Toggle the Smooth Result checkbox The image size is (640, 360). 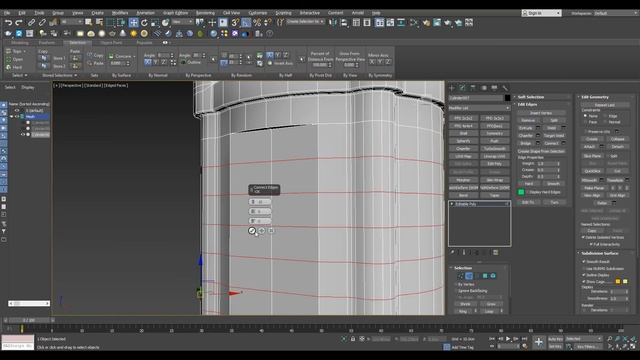pyautogui.click(x=584, y=262)
